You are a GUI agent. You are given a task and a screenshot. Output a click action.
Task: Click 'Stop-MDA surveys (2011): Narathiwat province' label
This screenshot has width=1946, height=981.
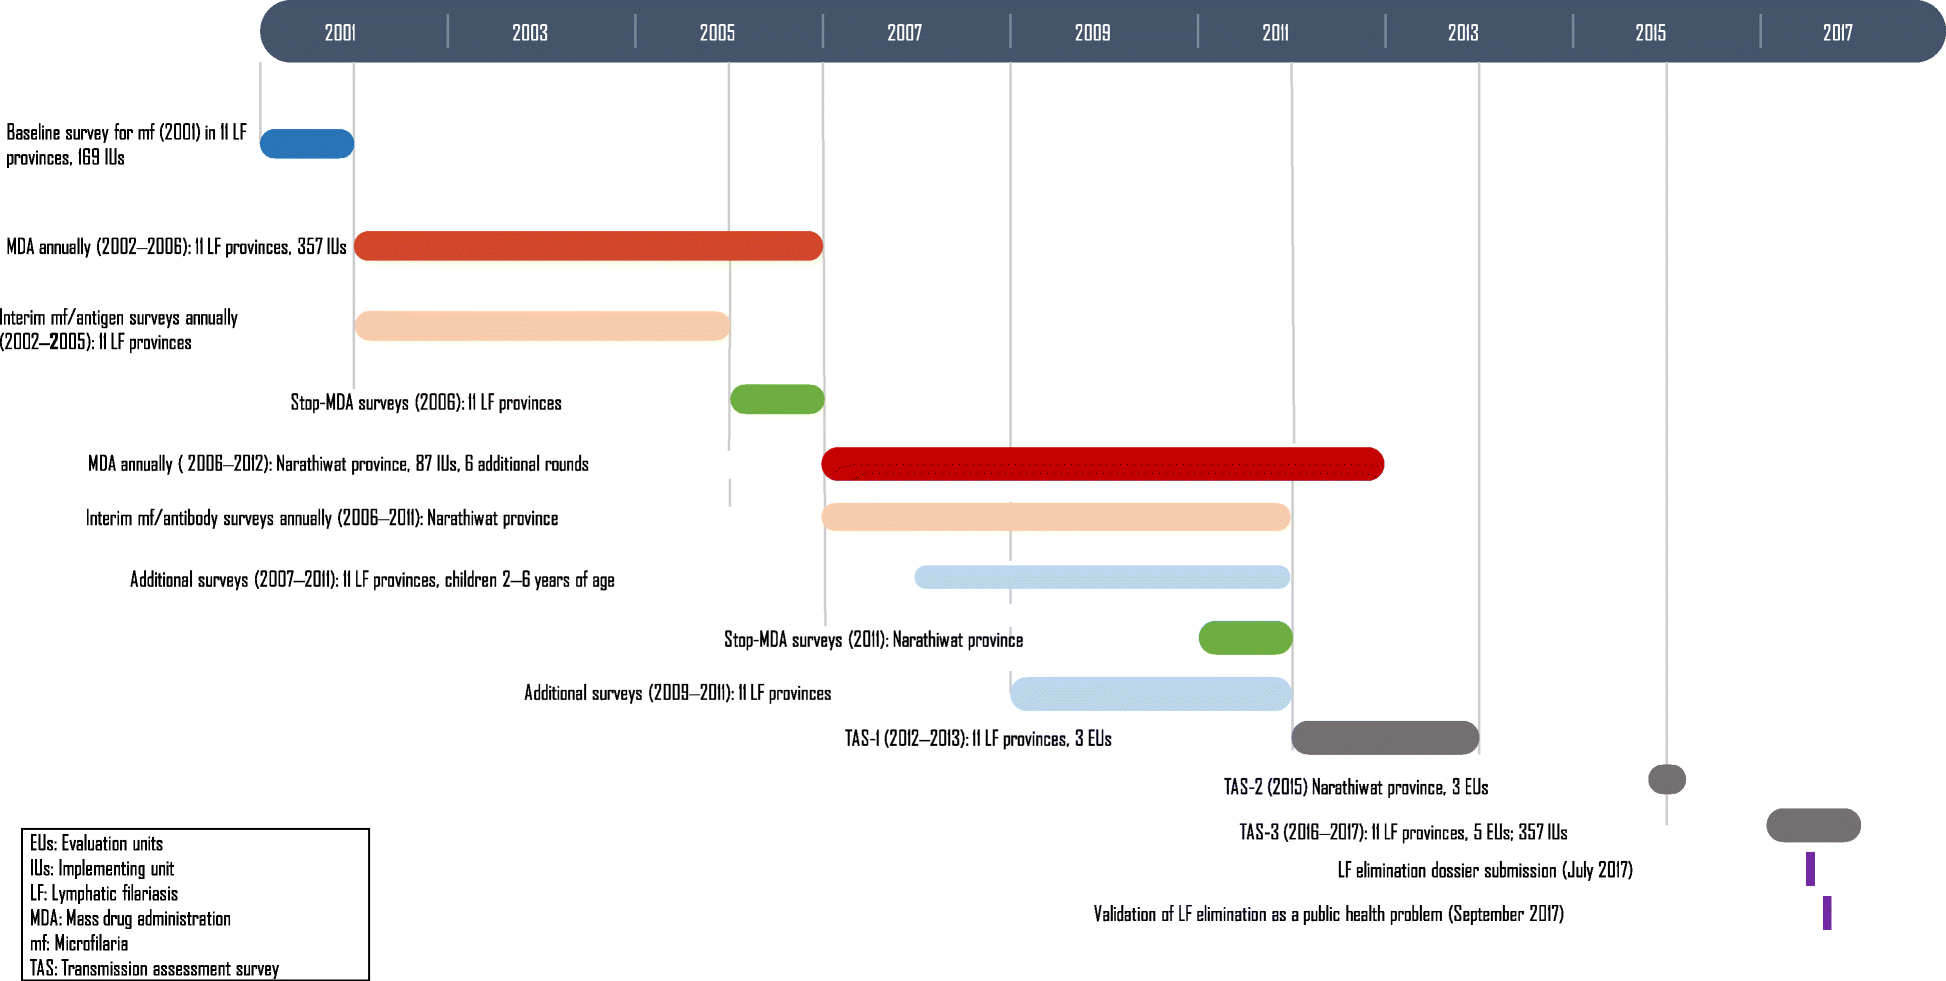pyautogui.click(x=874, y=640)
